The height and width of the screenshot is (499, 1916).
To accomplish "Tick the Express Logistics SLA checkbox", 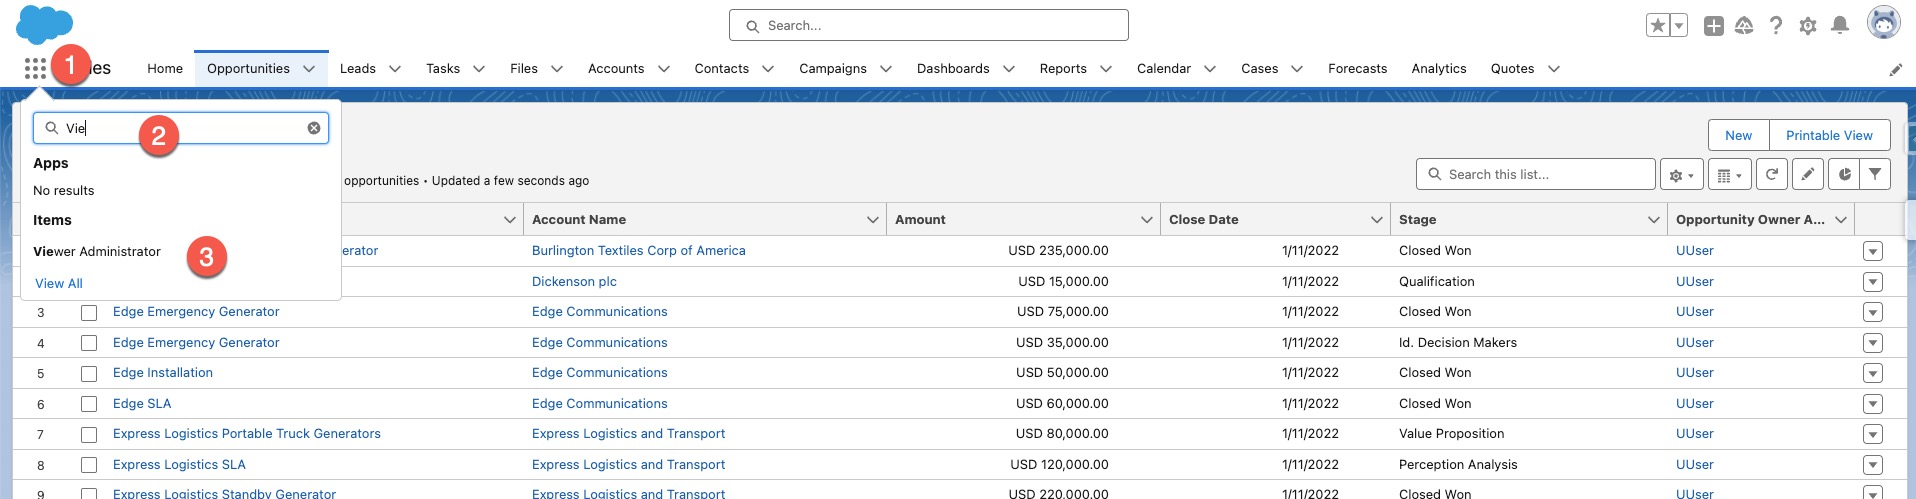I will (89, 465).
